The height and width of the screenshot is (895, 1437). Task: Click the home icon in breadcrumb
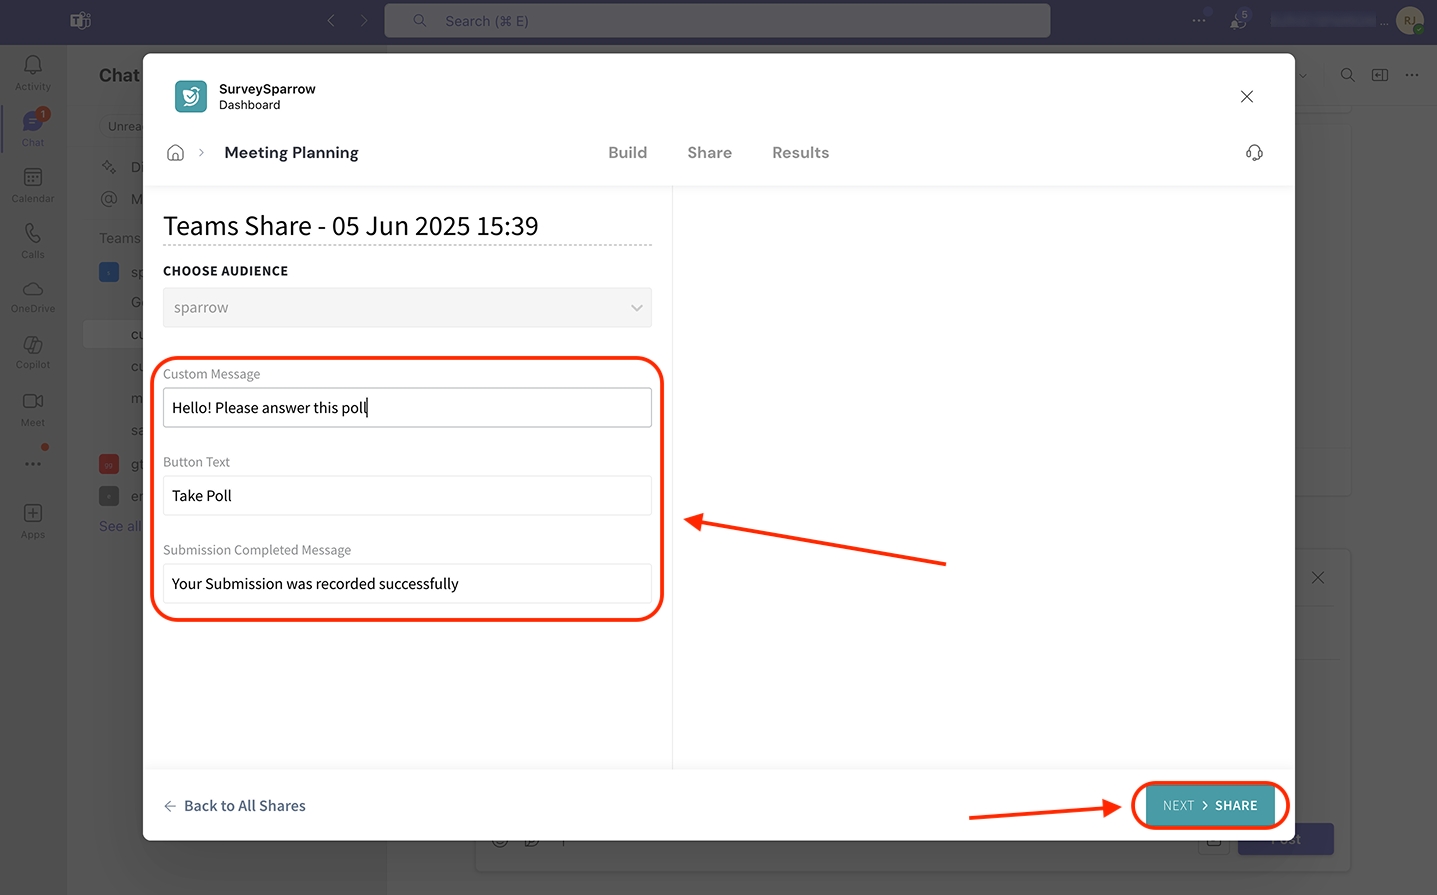click(x=175, y=153)
